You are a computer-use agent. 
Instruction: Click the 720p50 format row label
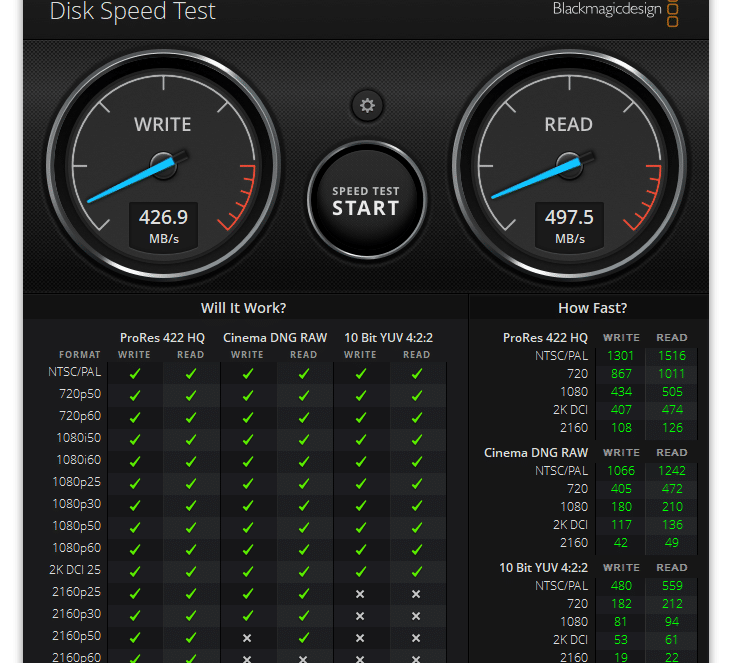[80, 394]
